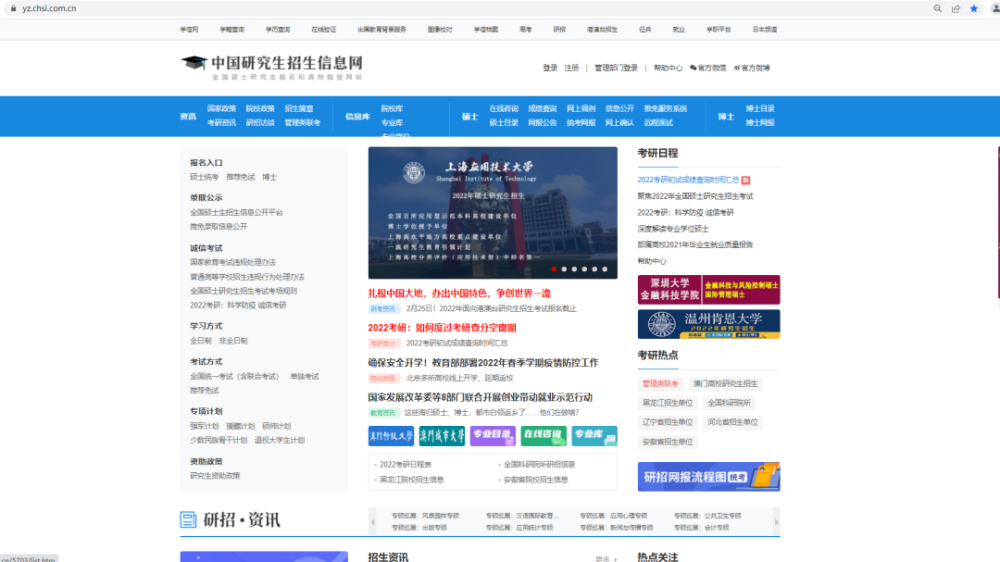Click 管理部门登录 link
Screen dimensions: 1000x562
pos(616,68)
